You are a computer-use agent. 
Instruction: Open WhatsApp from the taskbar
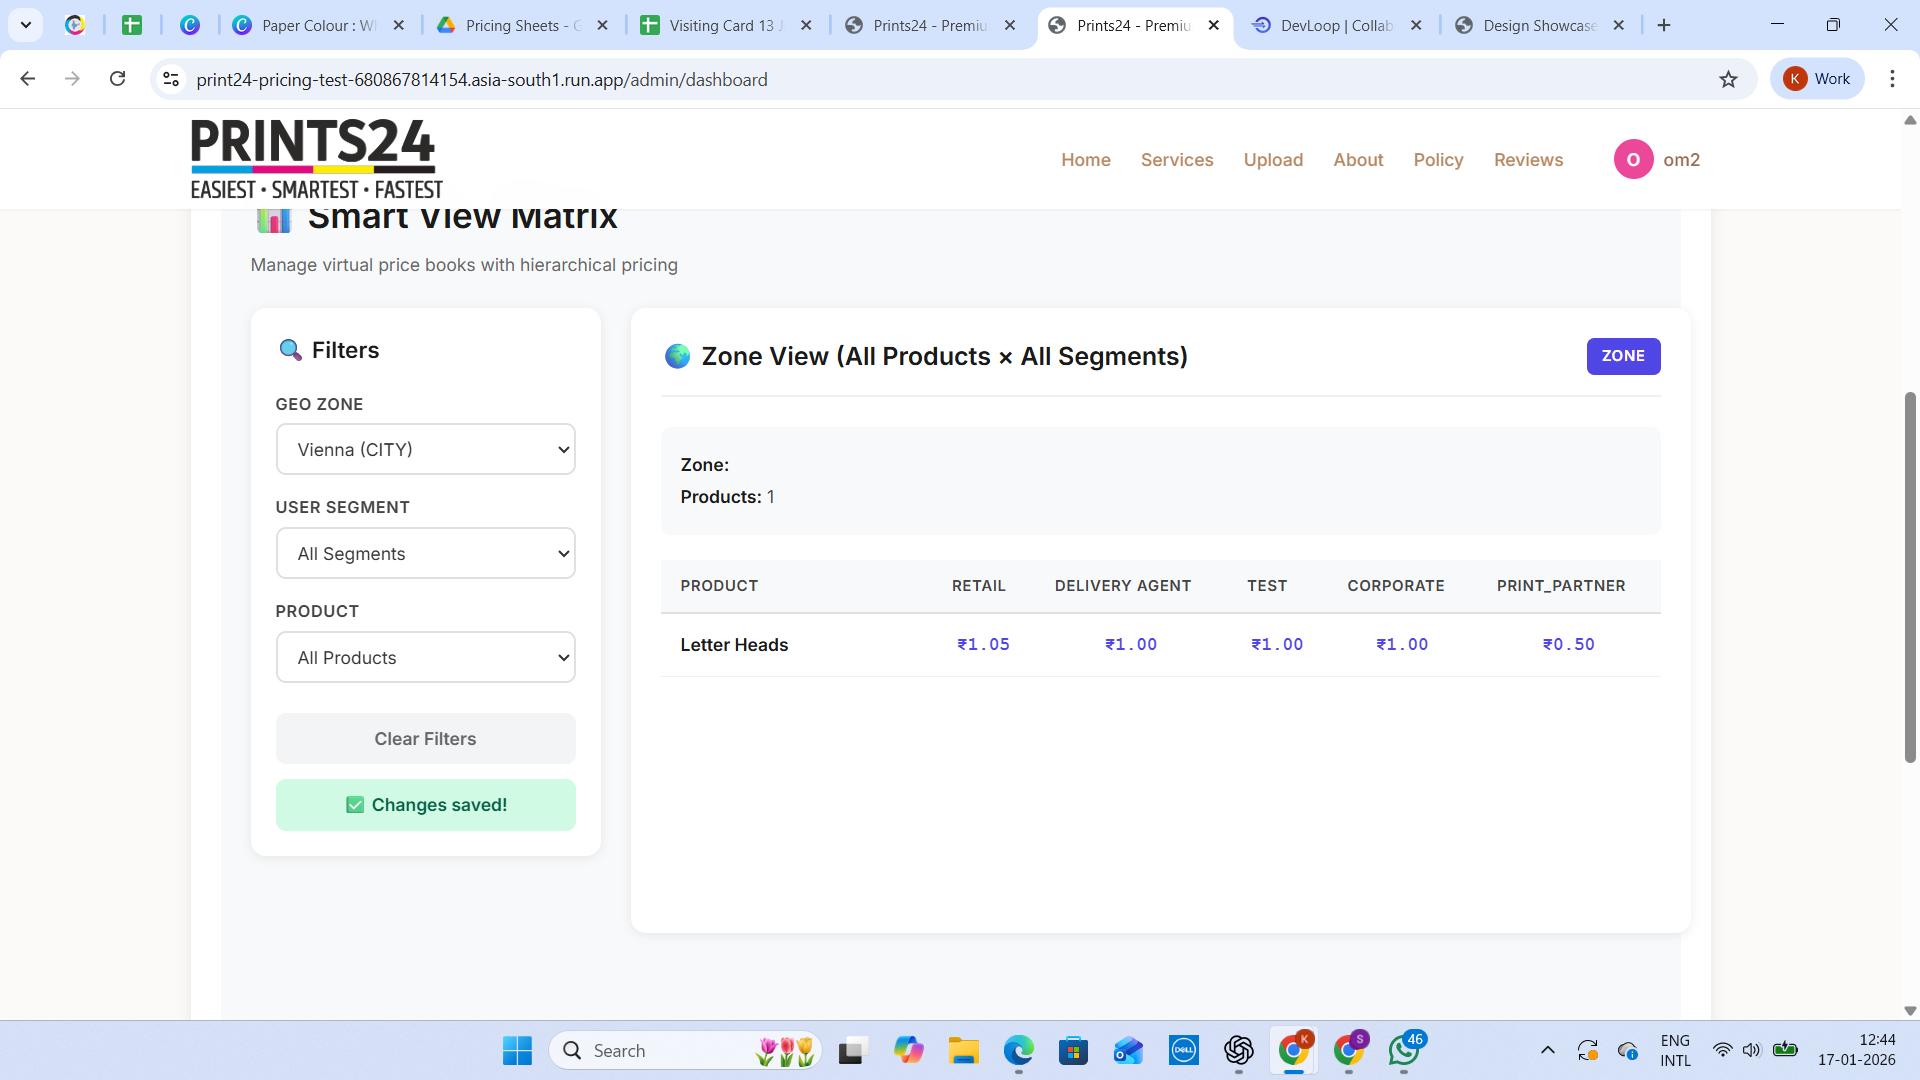(x=1404, y=1051)
